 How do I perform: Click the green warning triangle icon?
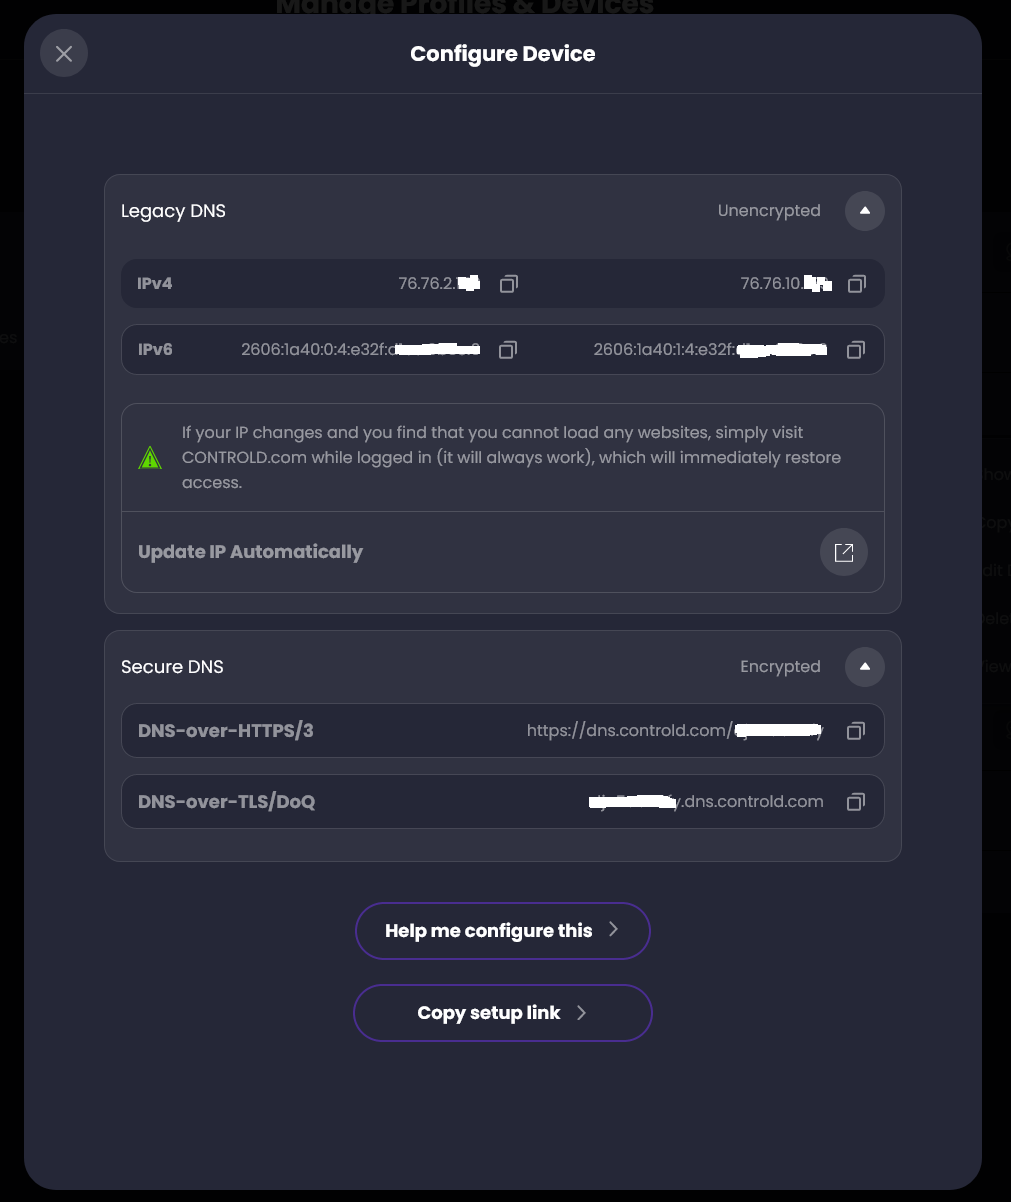click(x=150, y=458)
